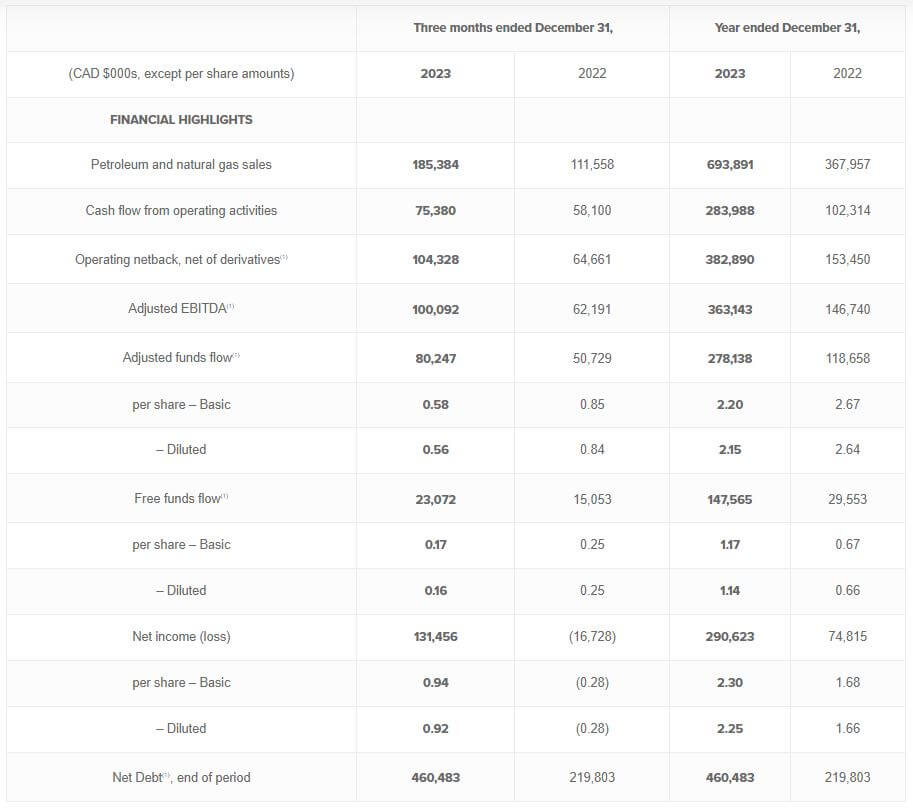This screenshot has height=809, width=913.
Task: Click the "Year ended December 31," column header
Action: tap(787, 28)
